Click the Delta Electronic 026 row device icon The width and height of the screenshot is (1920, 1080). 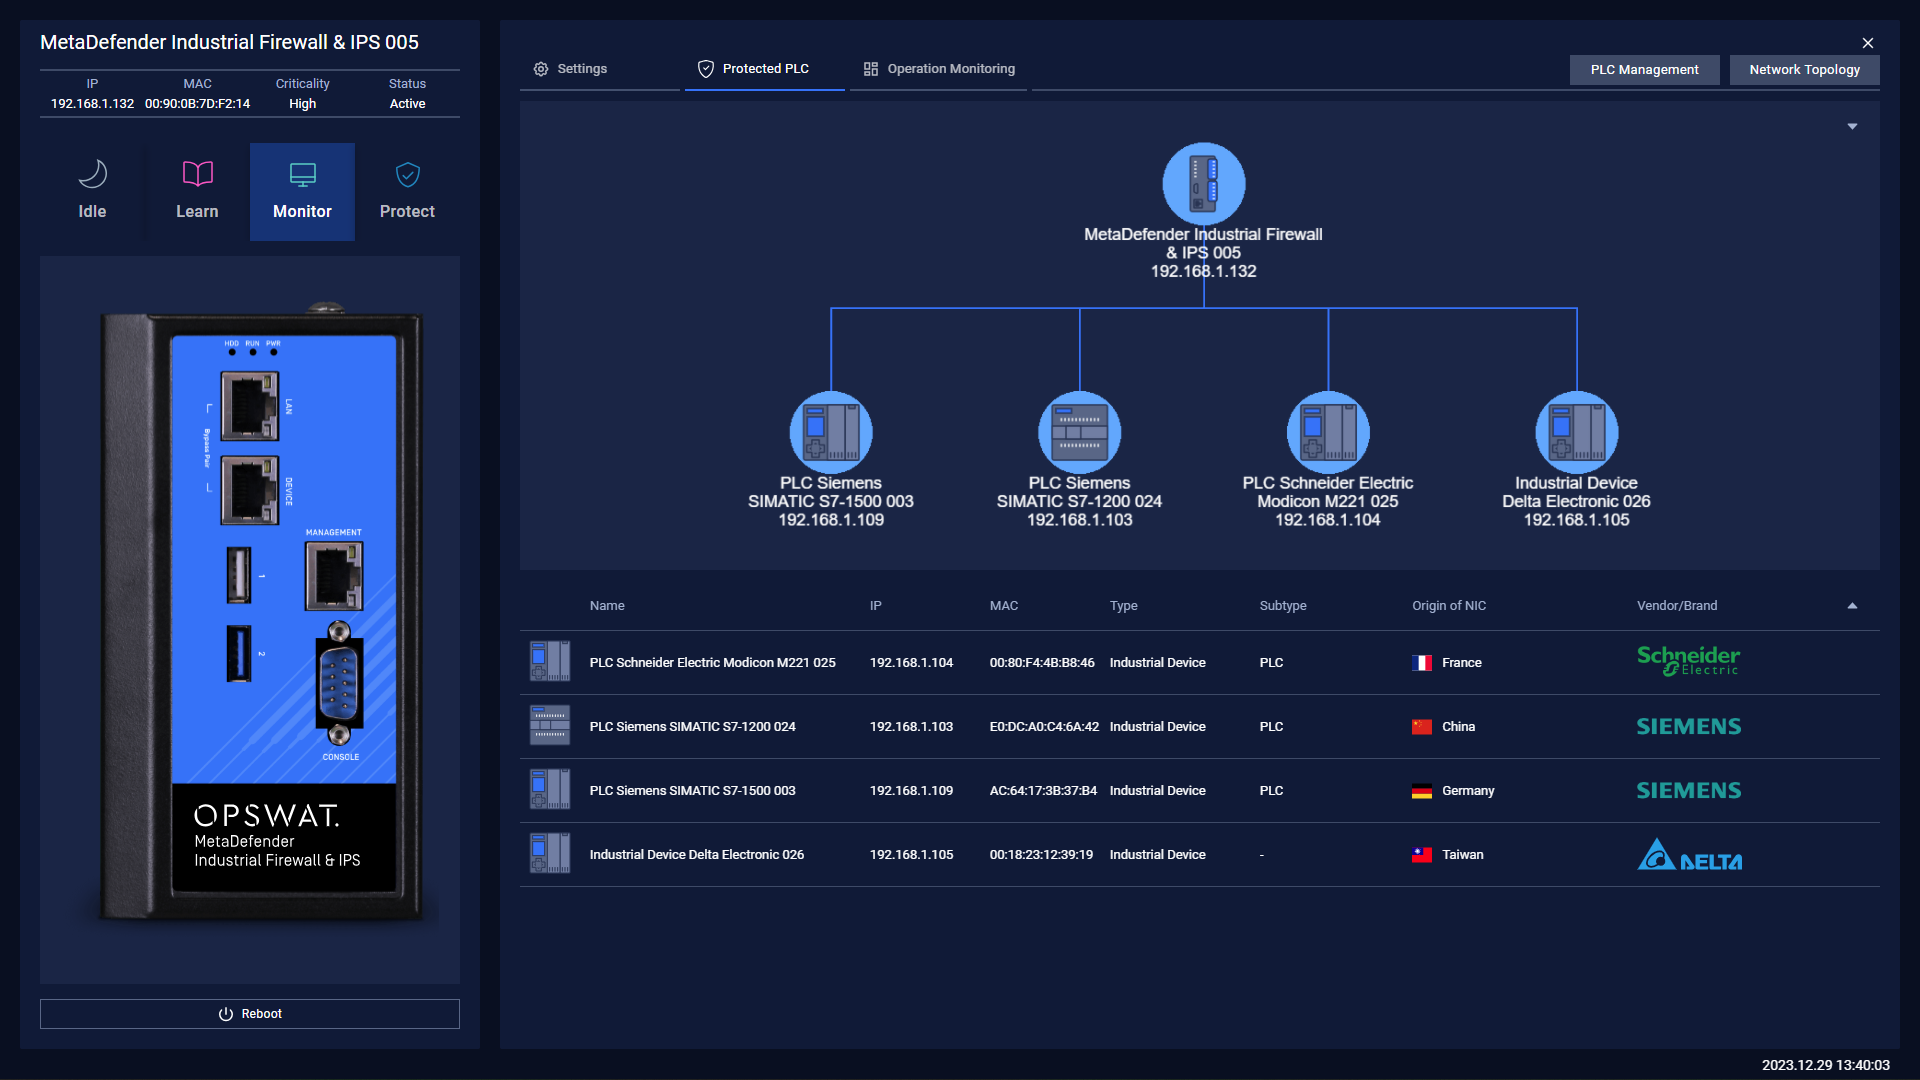[x=550, y=854]
